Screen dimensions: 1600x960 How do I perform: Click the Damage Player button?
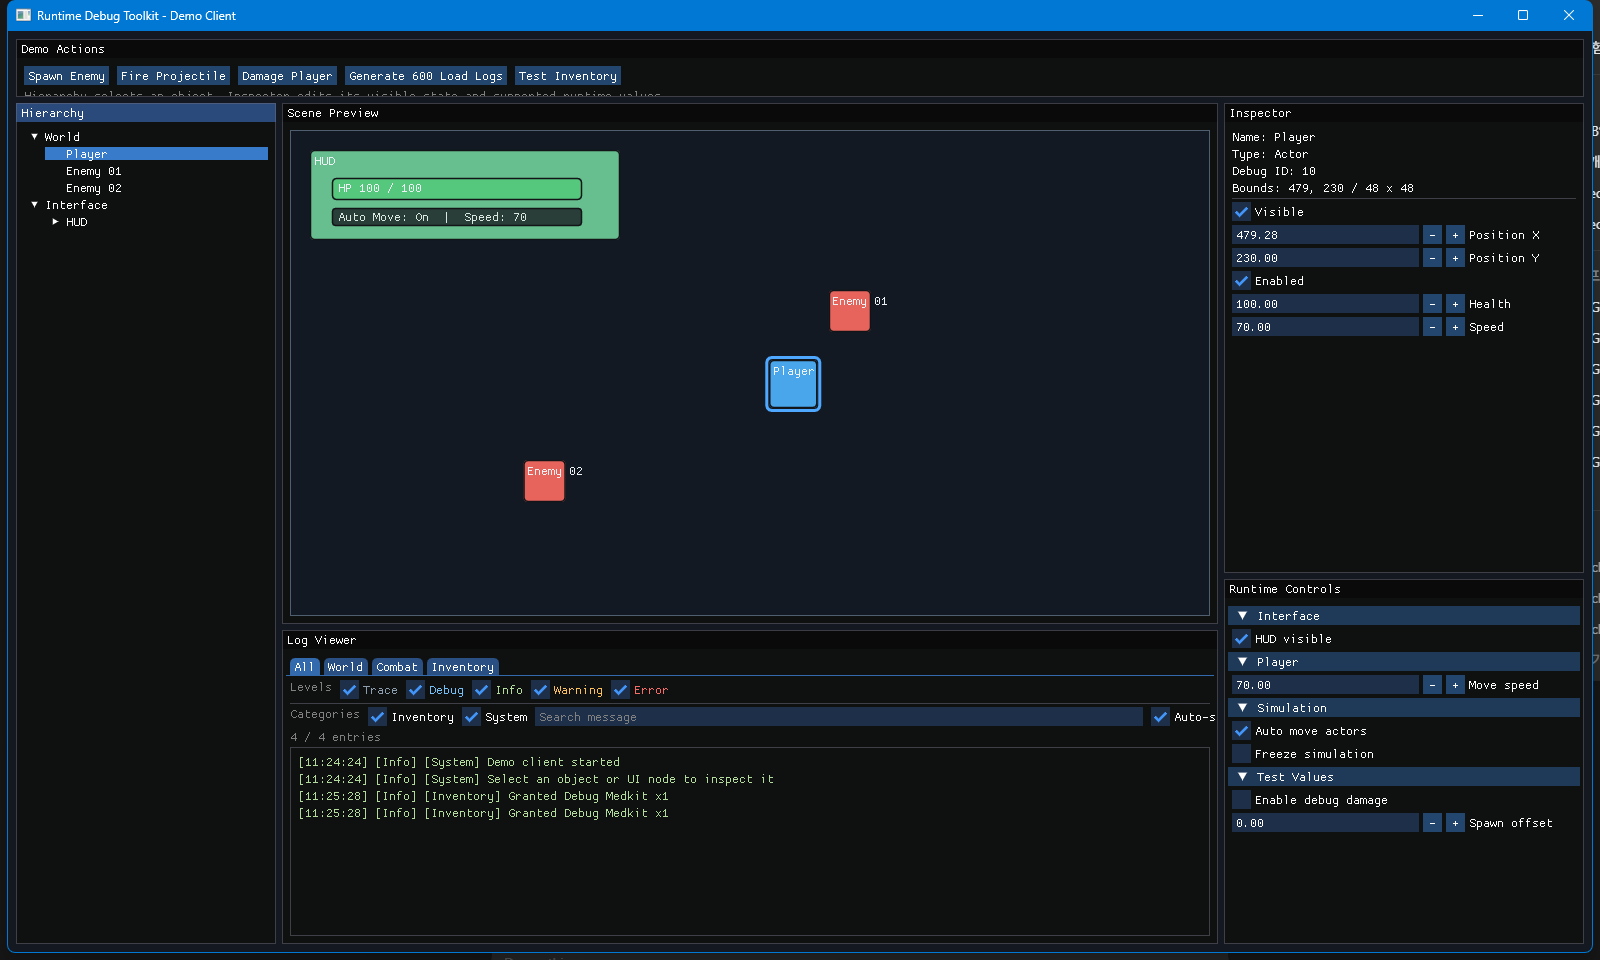coord(287,76)
